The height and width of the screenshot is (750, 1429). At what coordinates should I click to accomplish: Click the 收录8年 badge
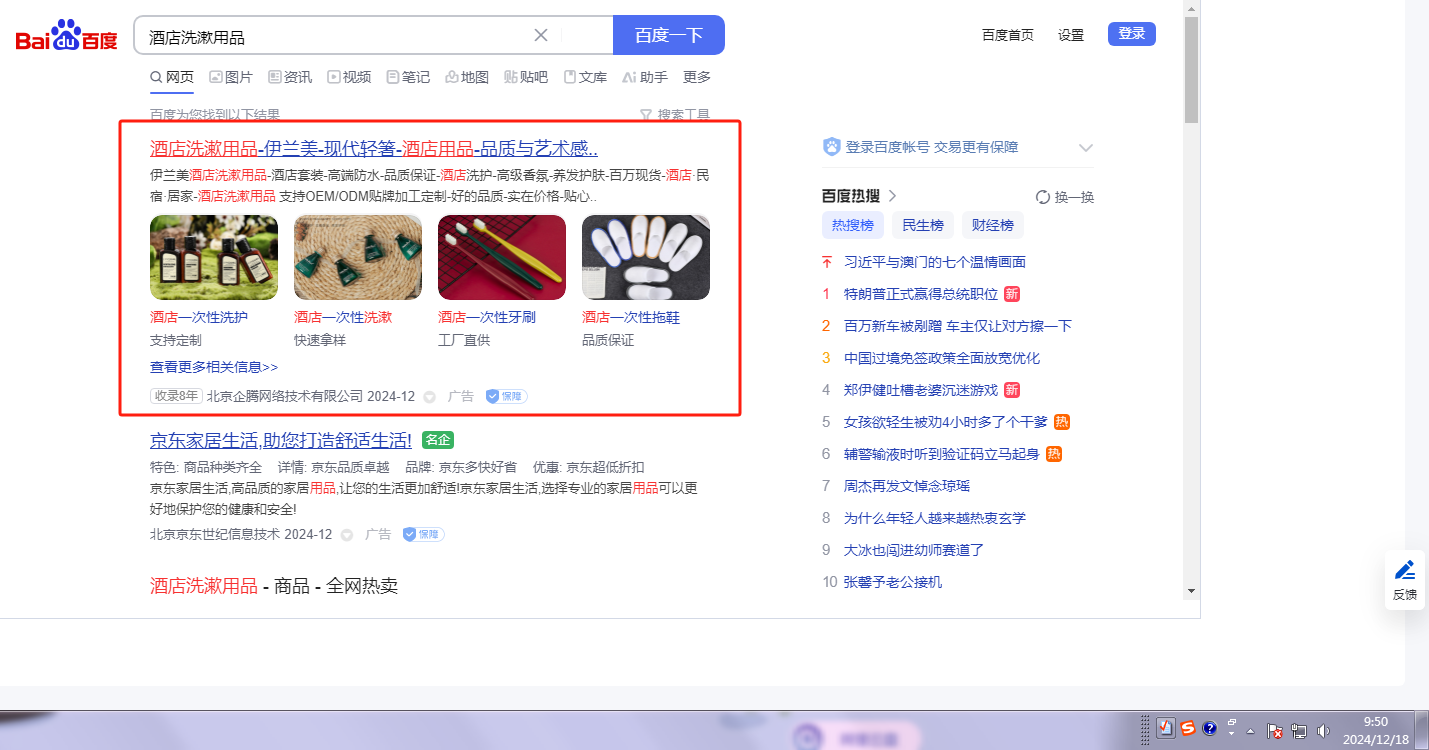click(176, 396)
